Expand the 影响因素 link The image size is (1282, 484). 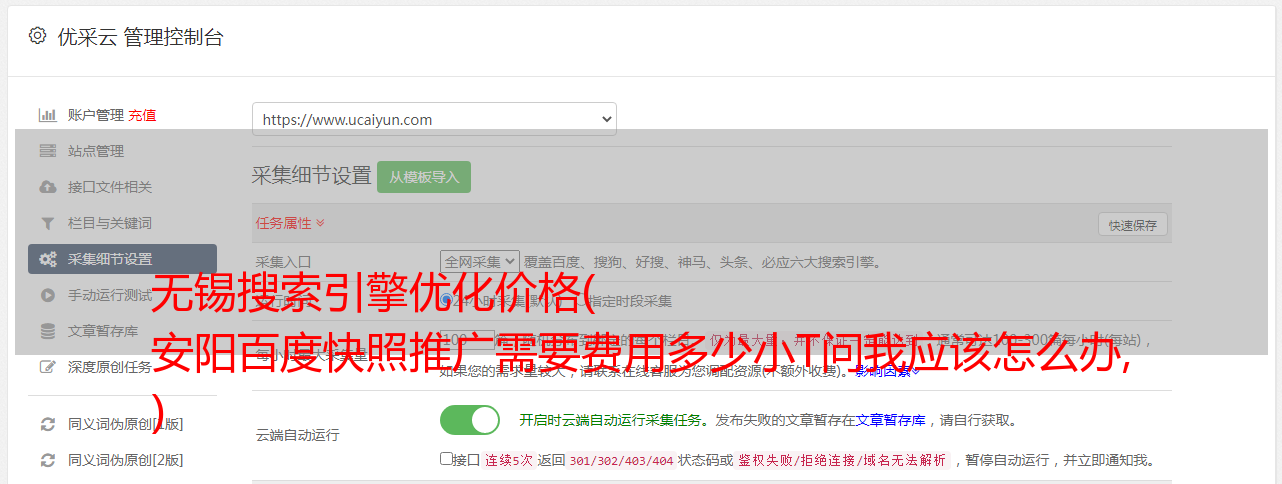pyautogui.click(x=886, y=371)
